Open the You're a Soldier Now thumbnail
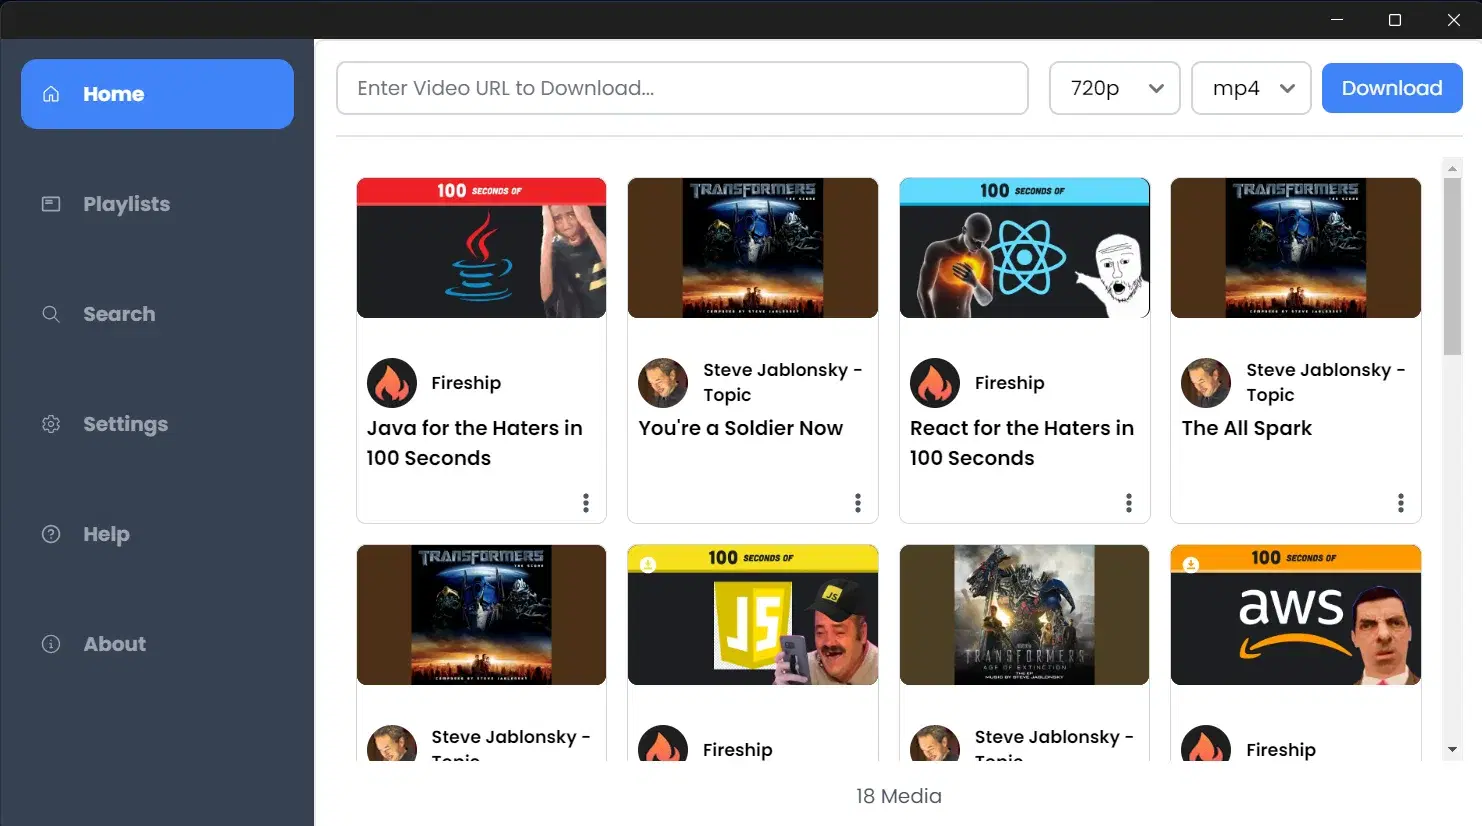The height and width of the screenshot is (826, 1482). click(753, 248)
